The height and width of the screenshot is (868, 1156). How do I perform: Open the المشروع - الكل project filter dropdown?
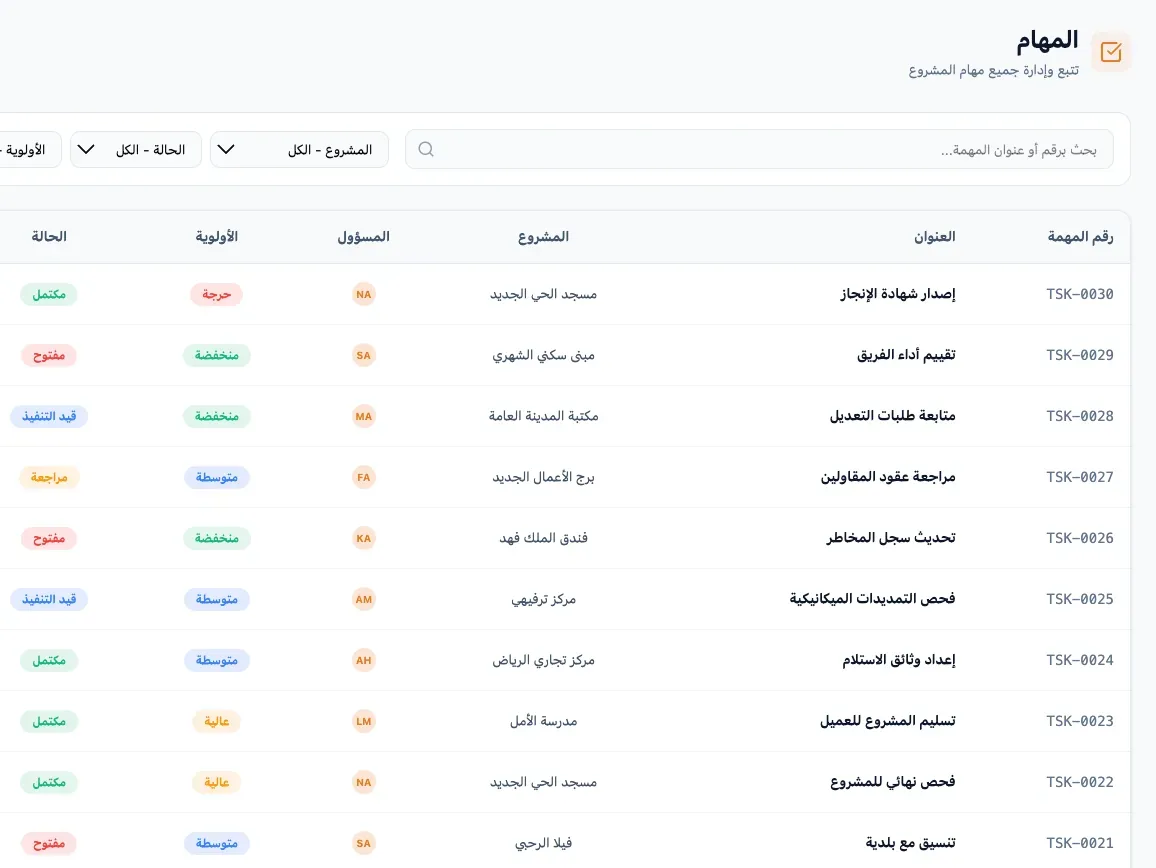tap(299, 149)
